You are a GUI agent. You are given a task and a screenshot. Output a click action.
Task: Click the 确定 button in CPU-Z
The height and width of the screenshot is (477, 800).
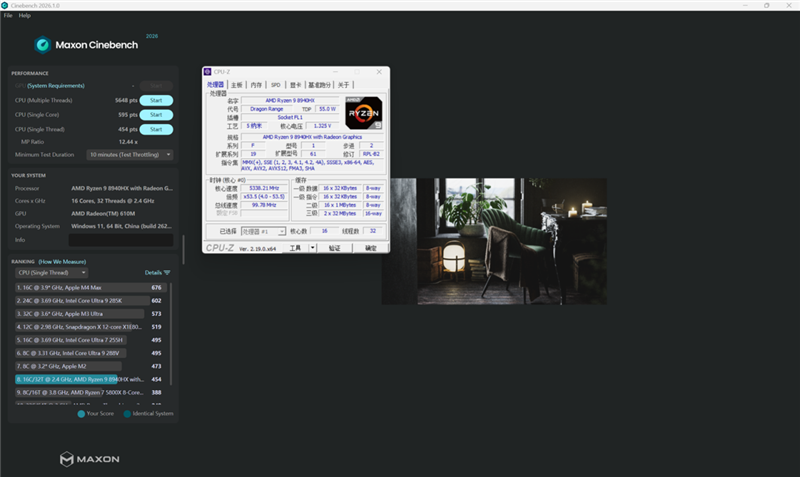pos(371,248)
